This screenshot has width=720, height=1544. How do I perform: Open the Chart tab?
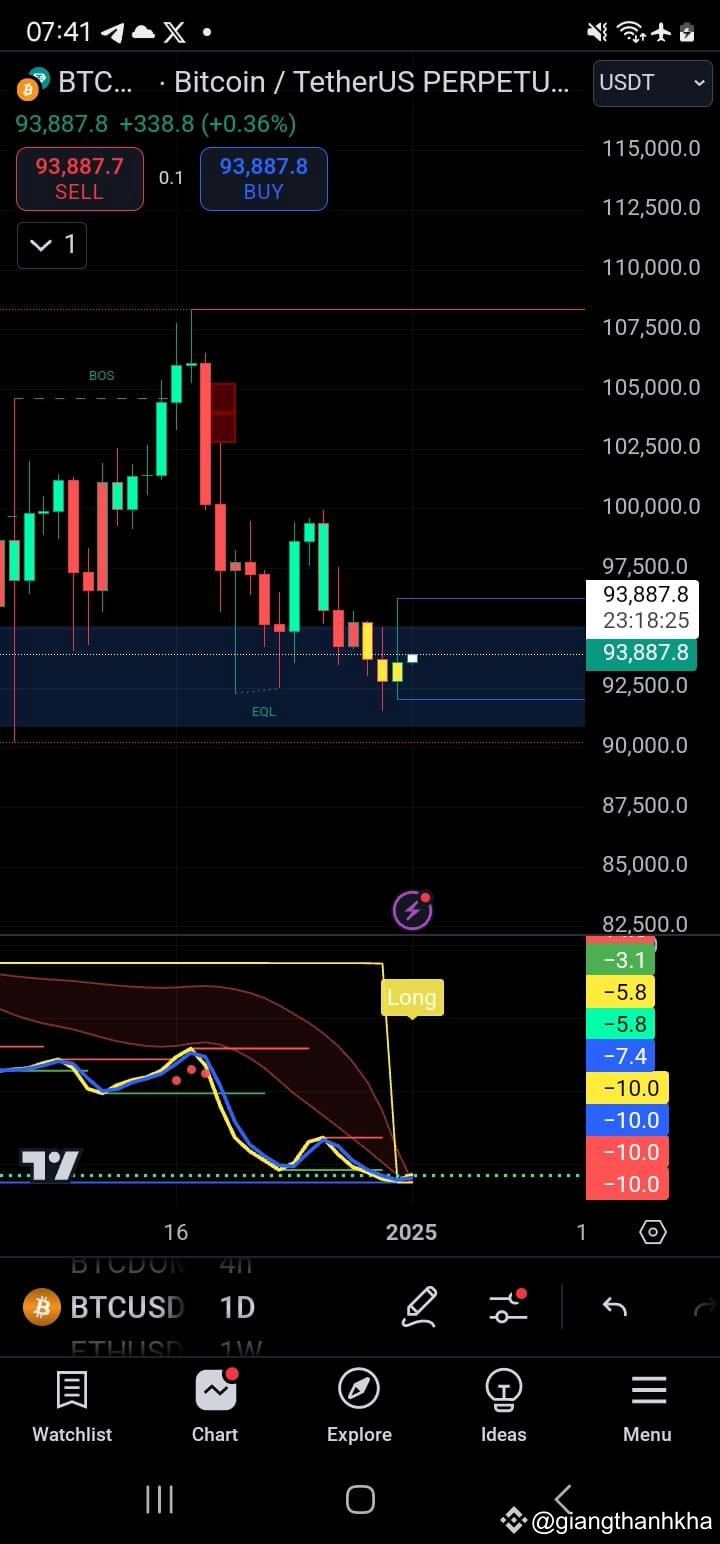[x=215, y=1407]
